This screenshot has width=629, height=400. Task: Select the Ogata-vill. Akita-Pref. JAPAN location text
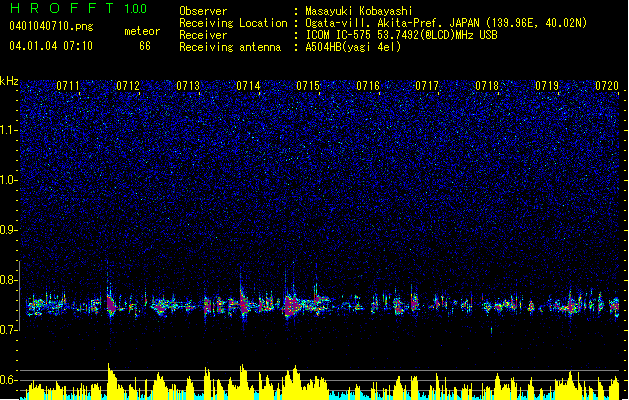pos(446,23)
